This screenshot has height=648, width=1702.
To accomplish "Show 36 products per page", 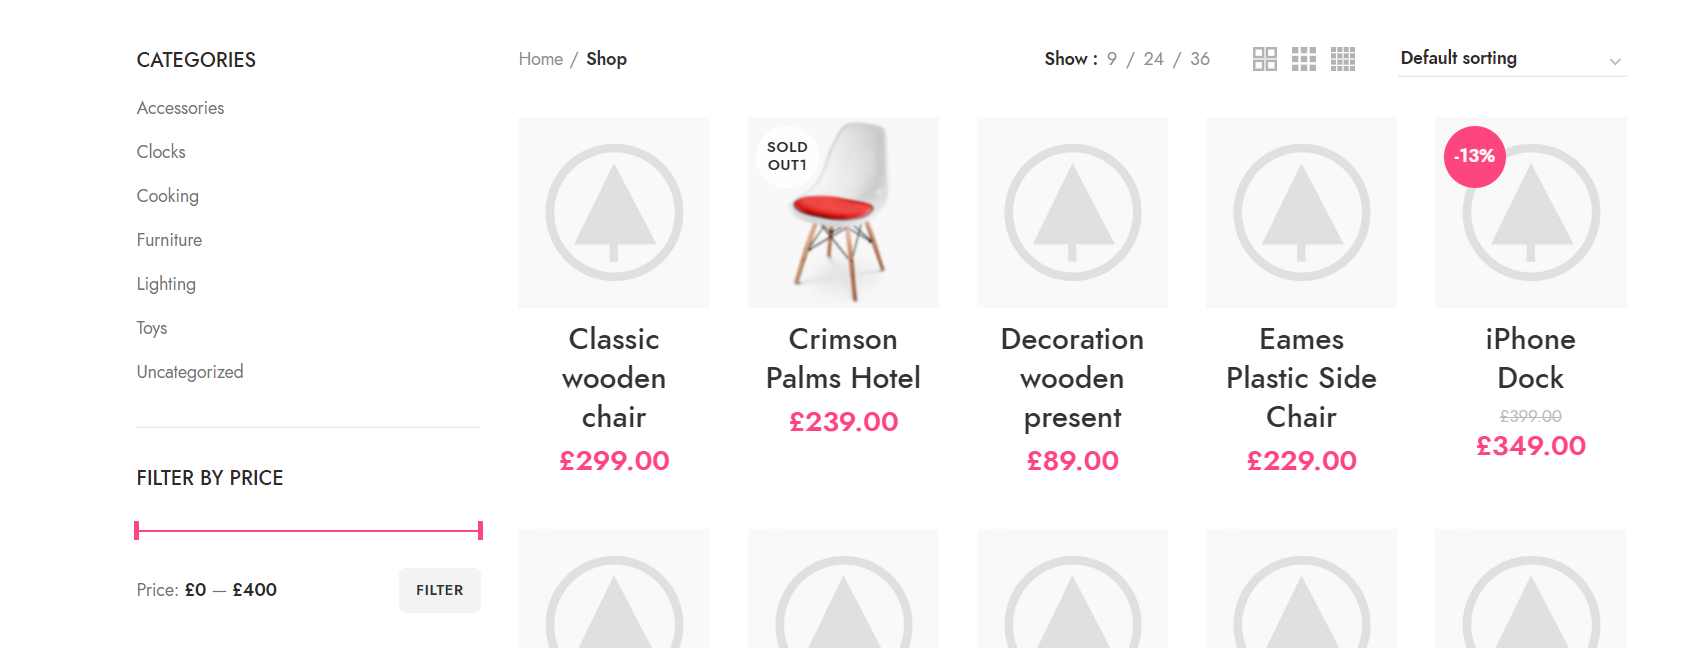I will tap(1200, 59).
